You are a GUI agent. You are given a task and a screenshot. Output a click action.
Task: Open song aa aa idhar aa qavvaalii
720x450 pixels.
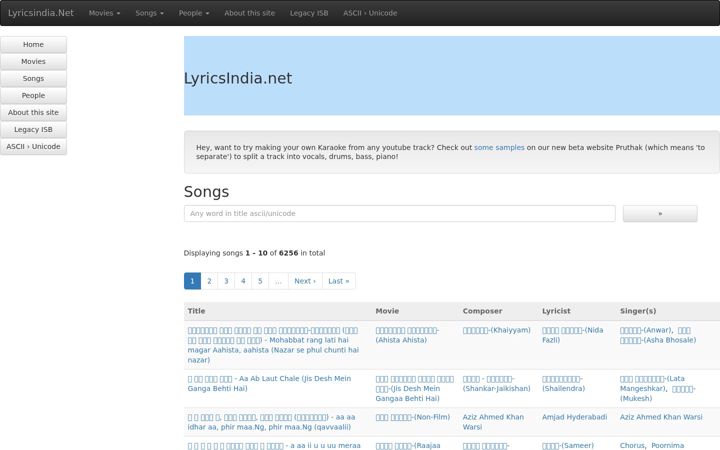coord(271,422)
